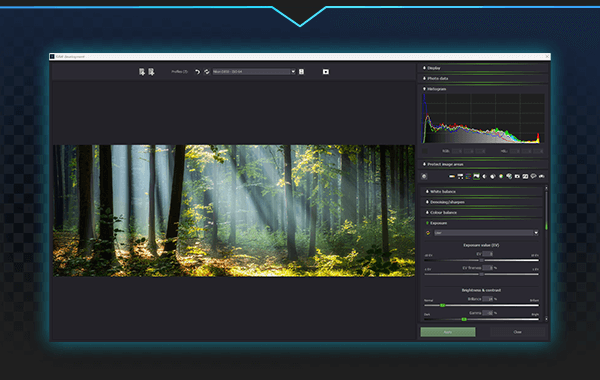Open the Nikon D850 profile dropdown
This screenshot has width=600, height=380.
tap(254, 72)
